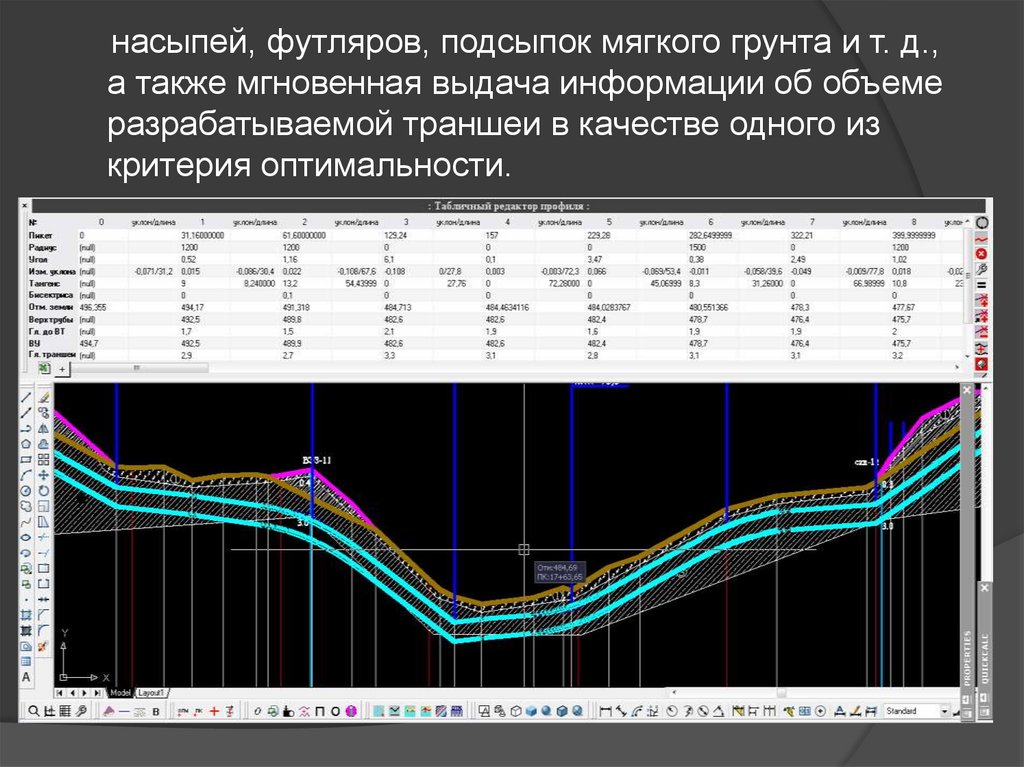Click the 1500 radius cell
Image resolution: width=1024 pixels, height=767 pixels.
[697, 248]
